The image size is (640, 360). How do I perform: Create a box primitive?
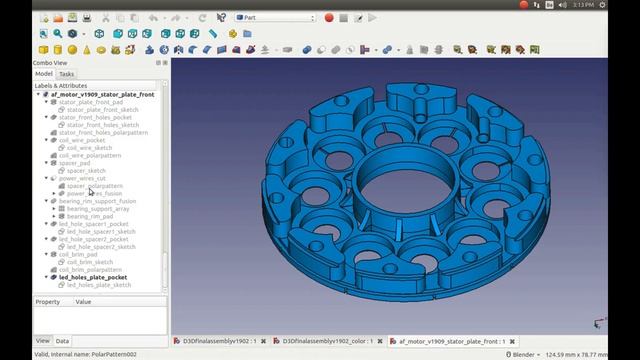coord(44,50)
